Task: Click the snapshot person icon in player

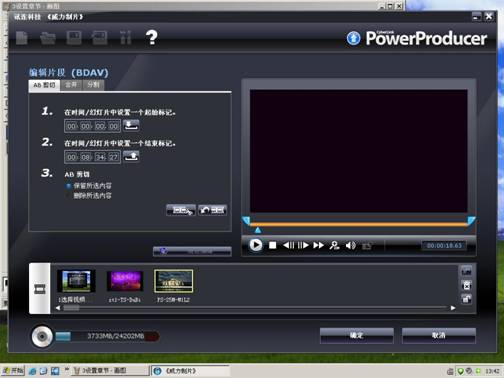Action: pyautogui.click(x=334, y=246)
